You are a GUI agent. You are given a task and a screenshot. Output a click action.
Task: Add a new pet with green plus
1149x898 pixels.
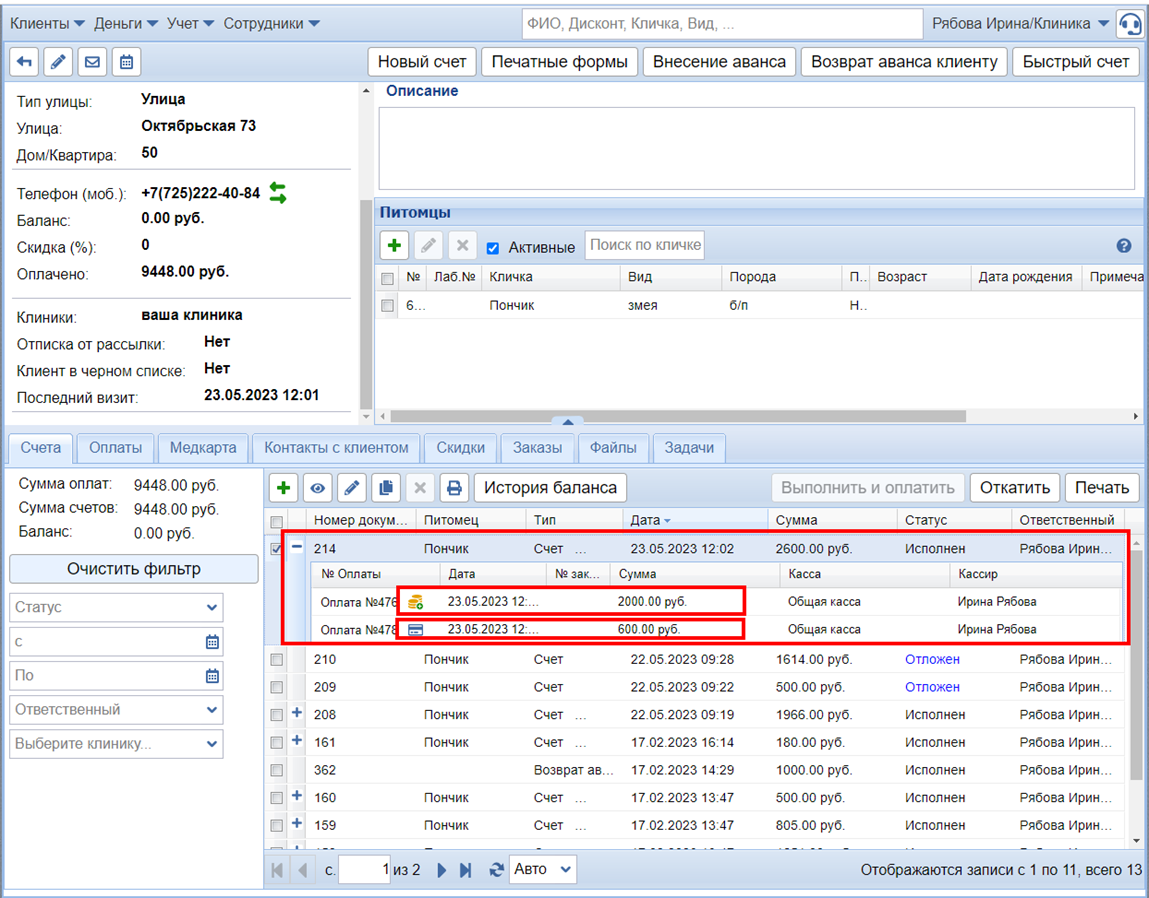pyautogui.click(x=394, y=245)
